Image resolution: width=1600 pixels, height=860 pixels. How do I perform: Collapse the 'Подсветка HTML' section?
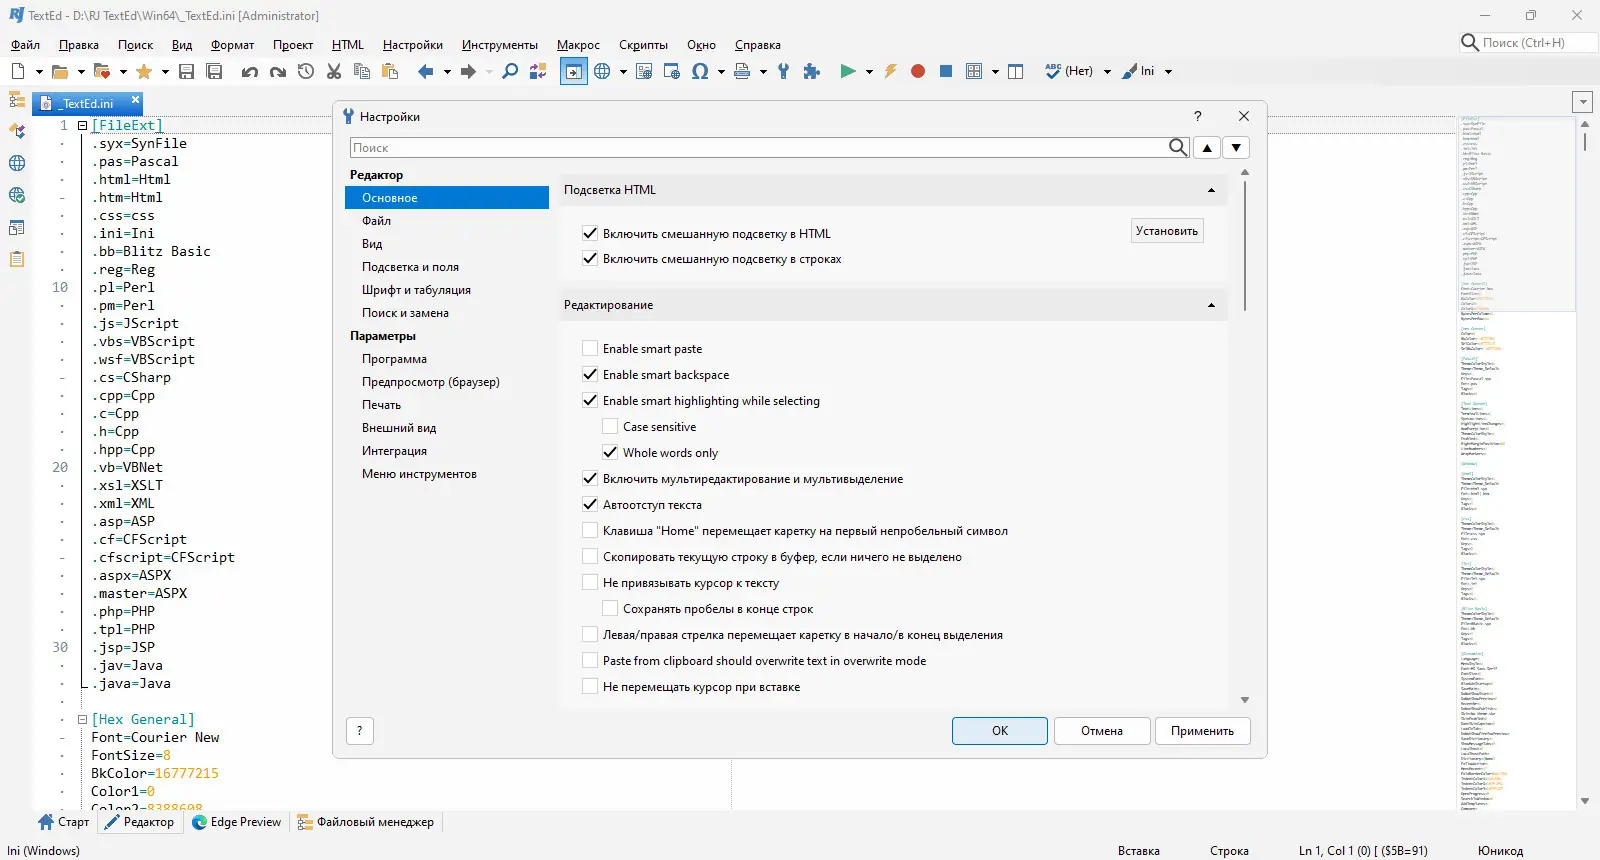coord(1211,190)
